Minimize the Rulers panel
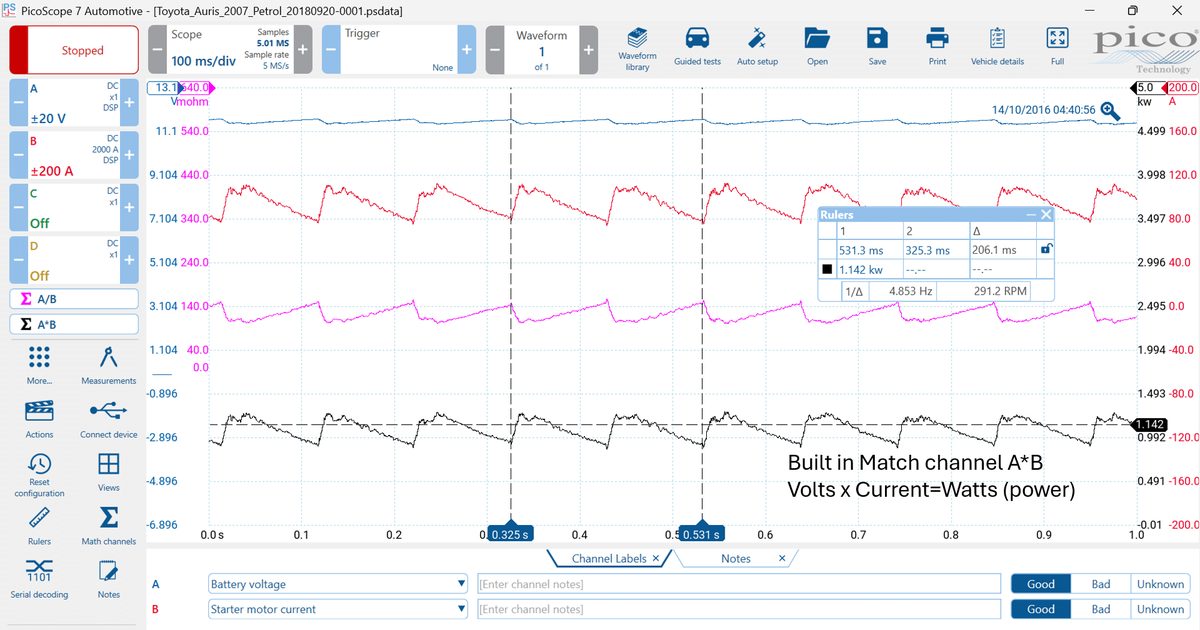1200x630 pixels. (1031, 215)
